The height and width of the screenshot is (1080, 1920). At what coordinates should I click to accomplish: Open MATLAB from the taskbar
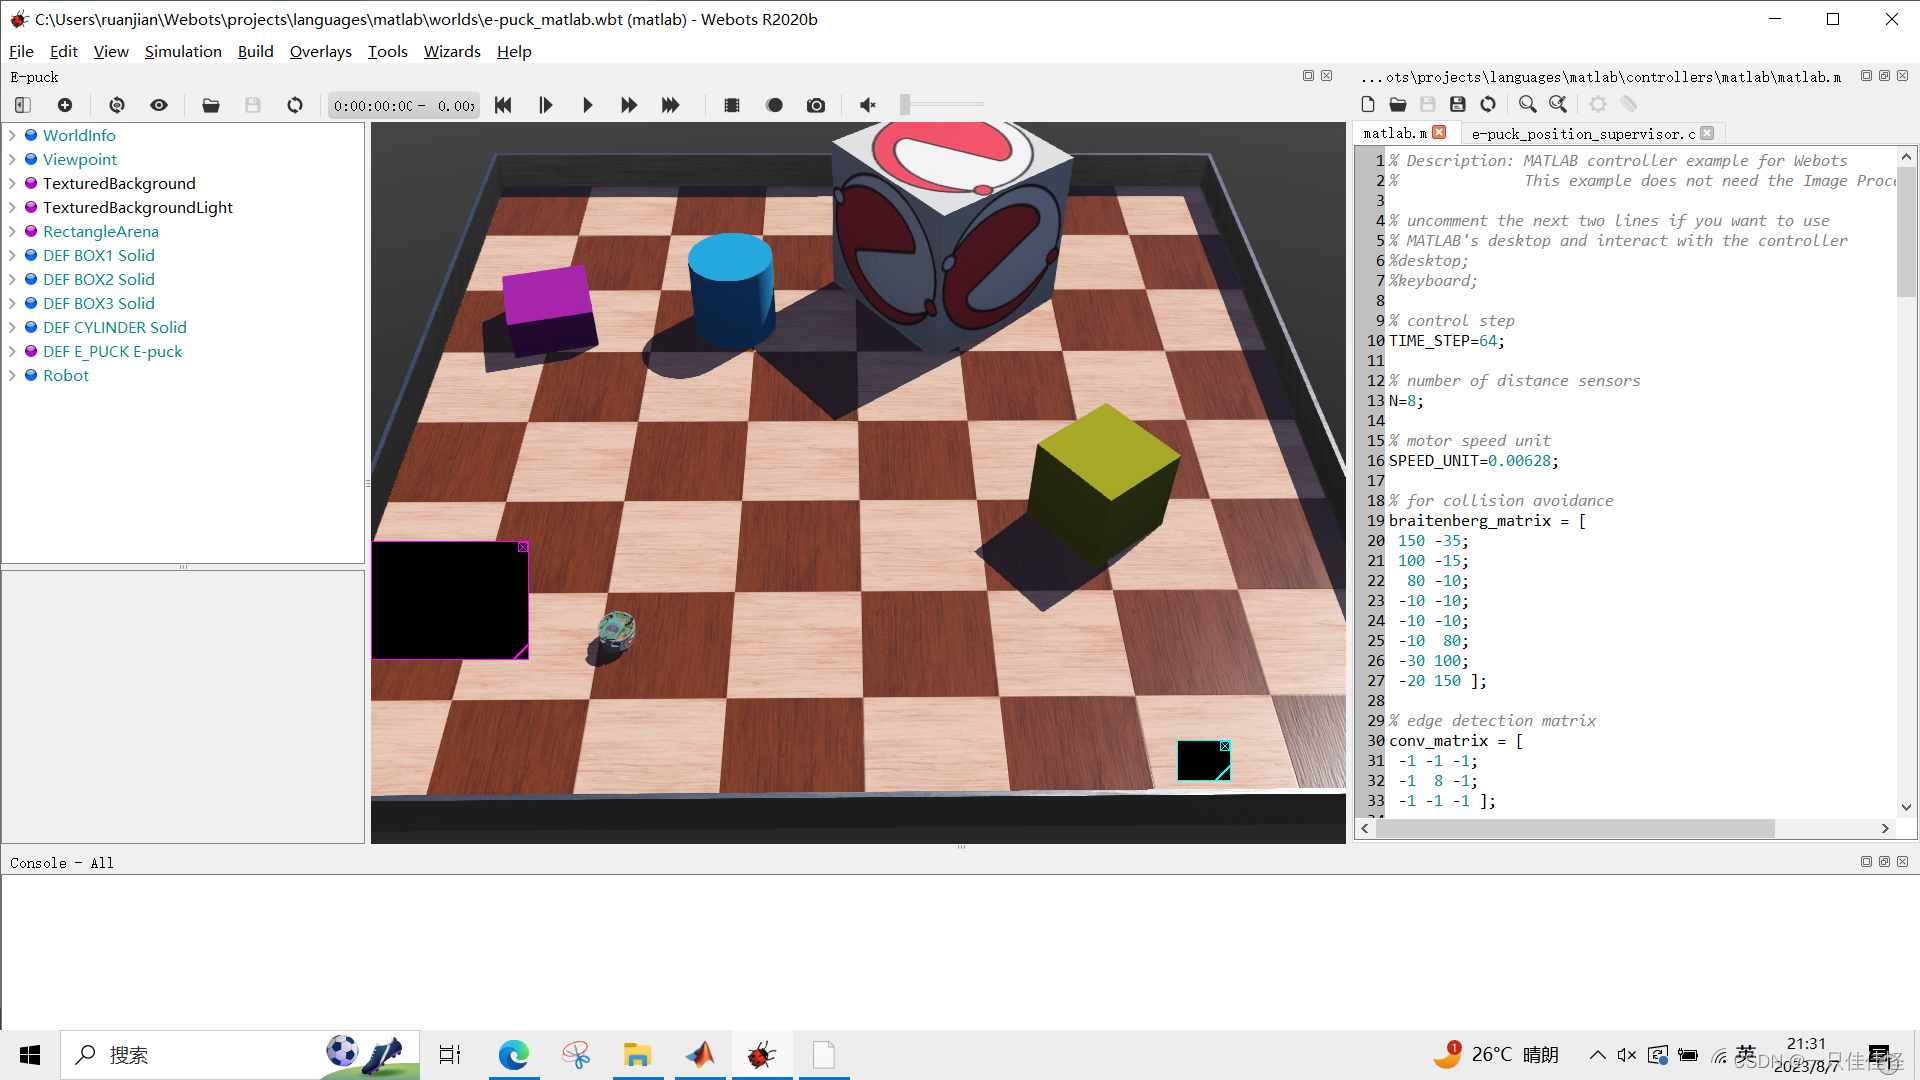click(x=700, y=1055)
